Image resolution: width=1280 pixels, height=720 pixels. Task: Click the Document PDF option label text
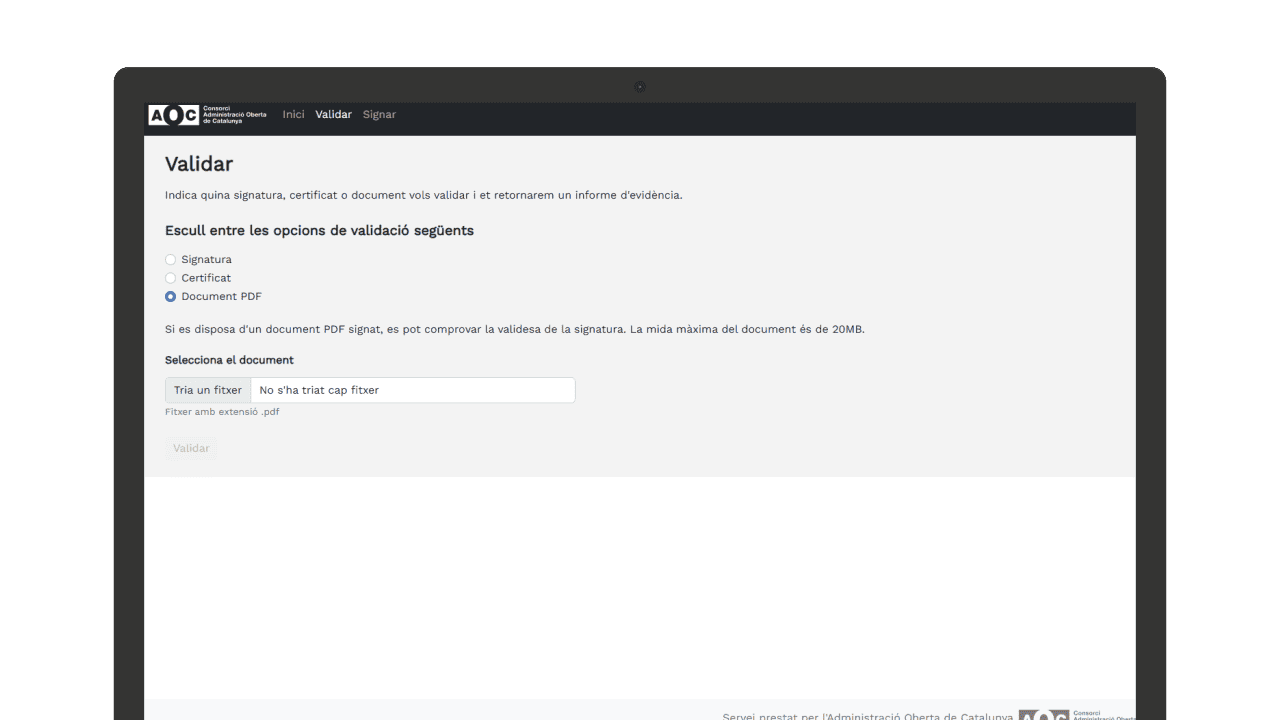click(221, 297)
